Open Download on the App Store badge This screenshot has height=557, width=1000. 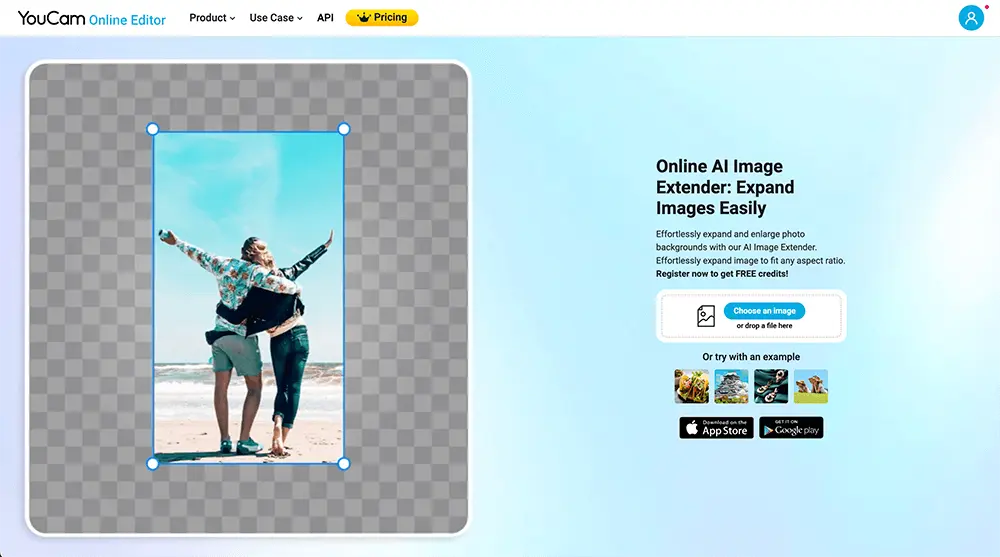(716, 427)
